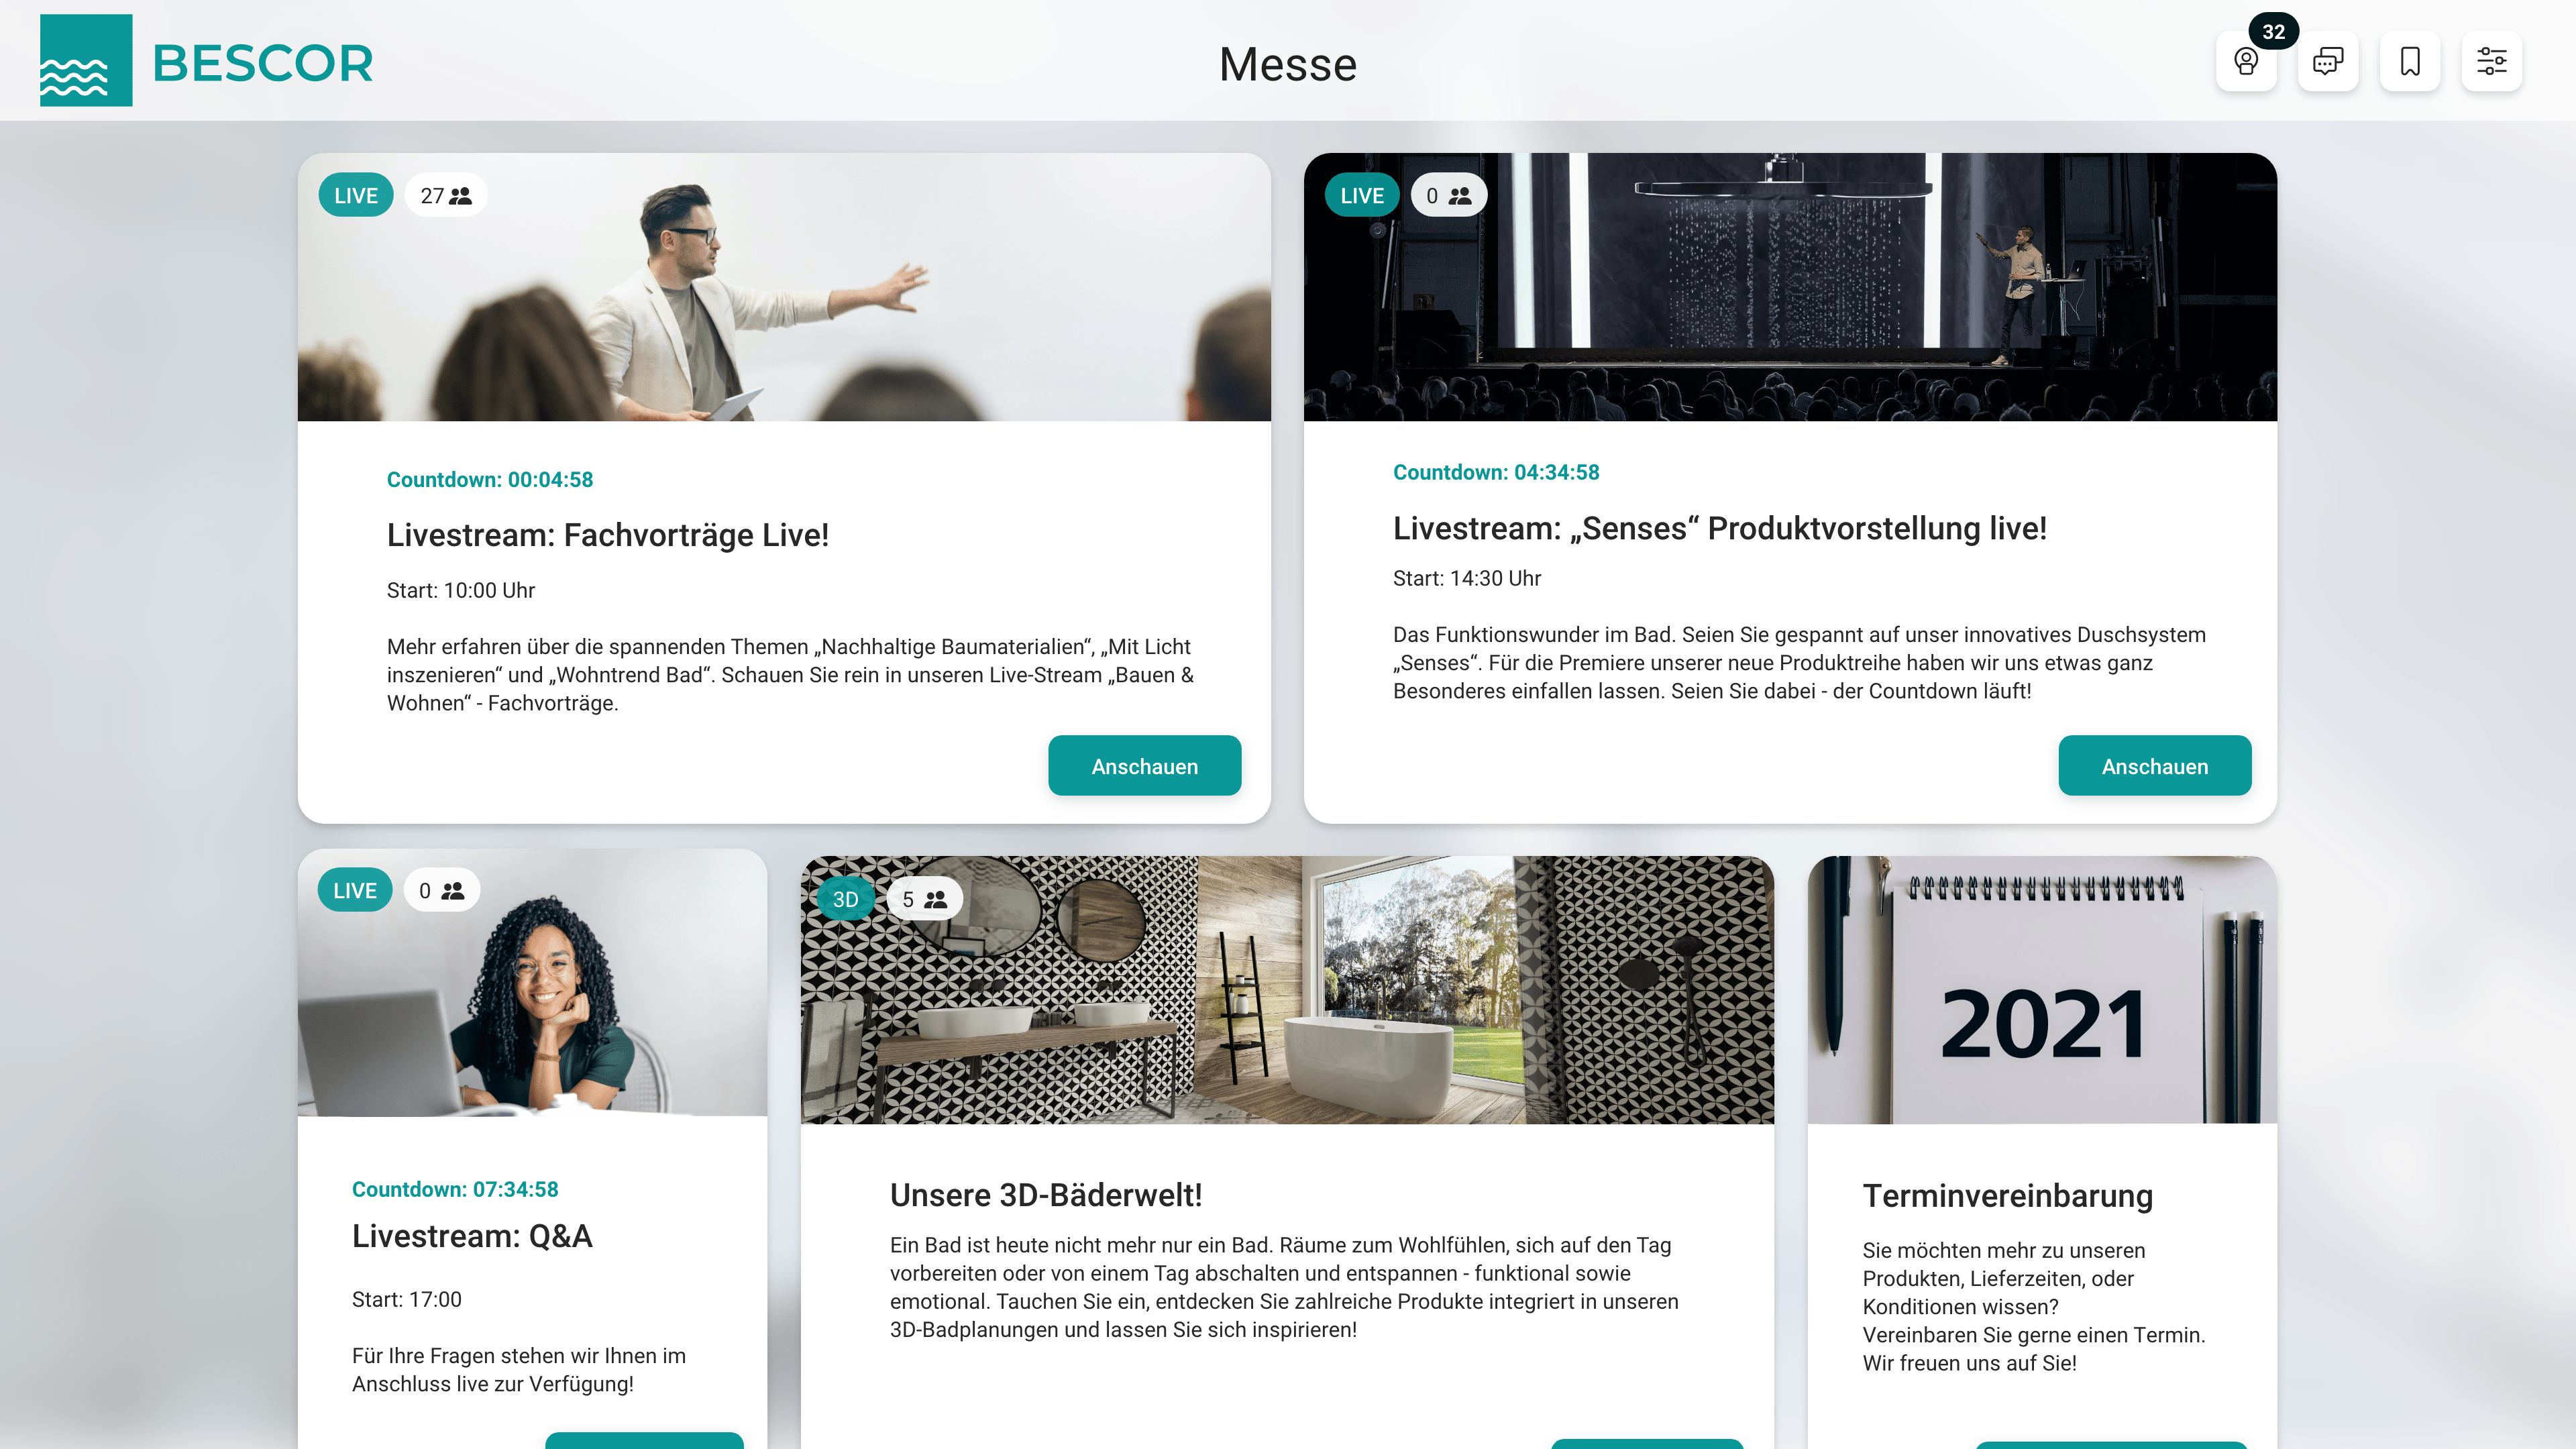This screenshot has height=1449, width=2576.
Task: Click the LIVE badge on Senses card
Action: [1362, 195]
